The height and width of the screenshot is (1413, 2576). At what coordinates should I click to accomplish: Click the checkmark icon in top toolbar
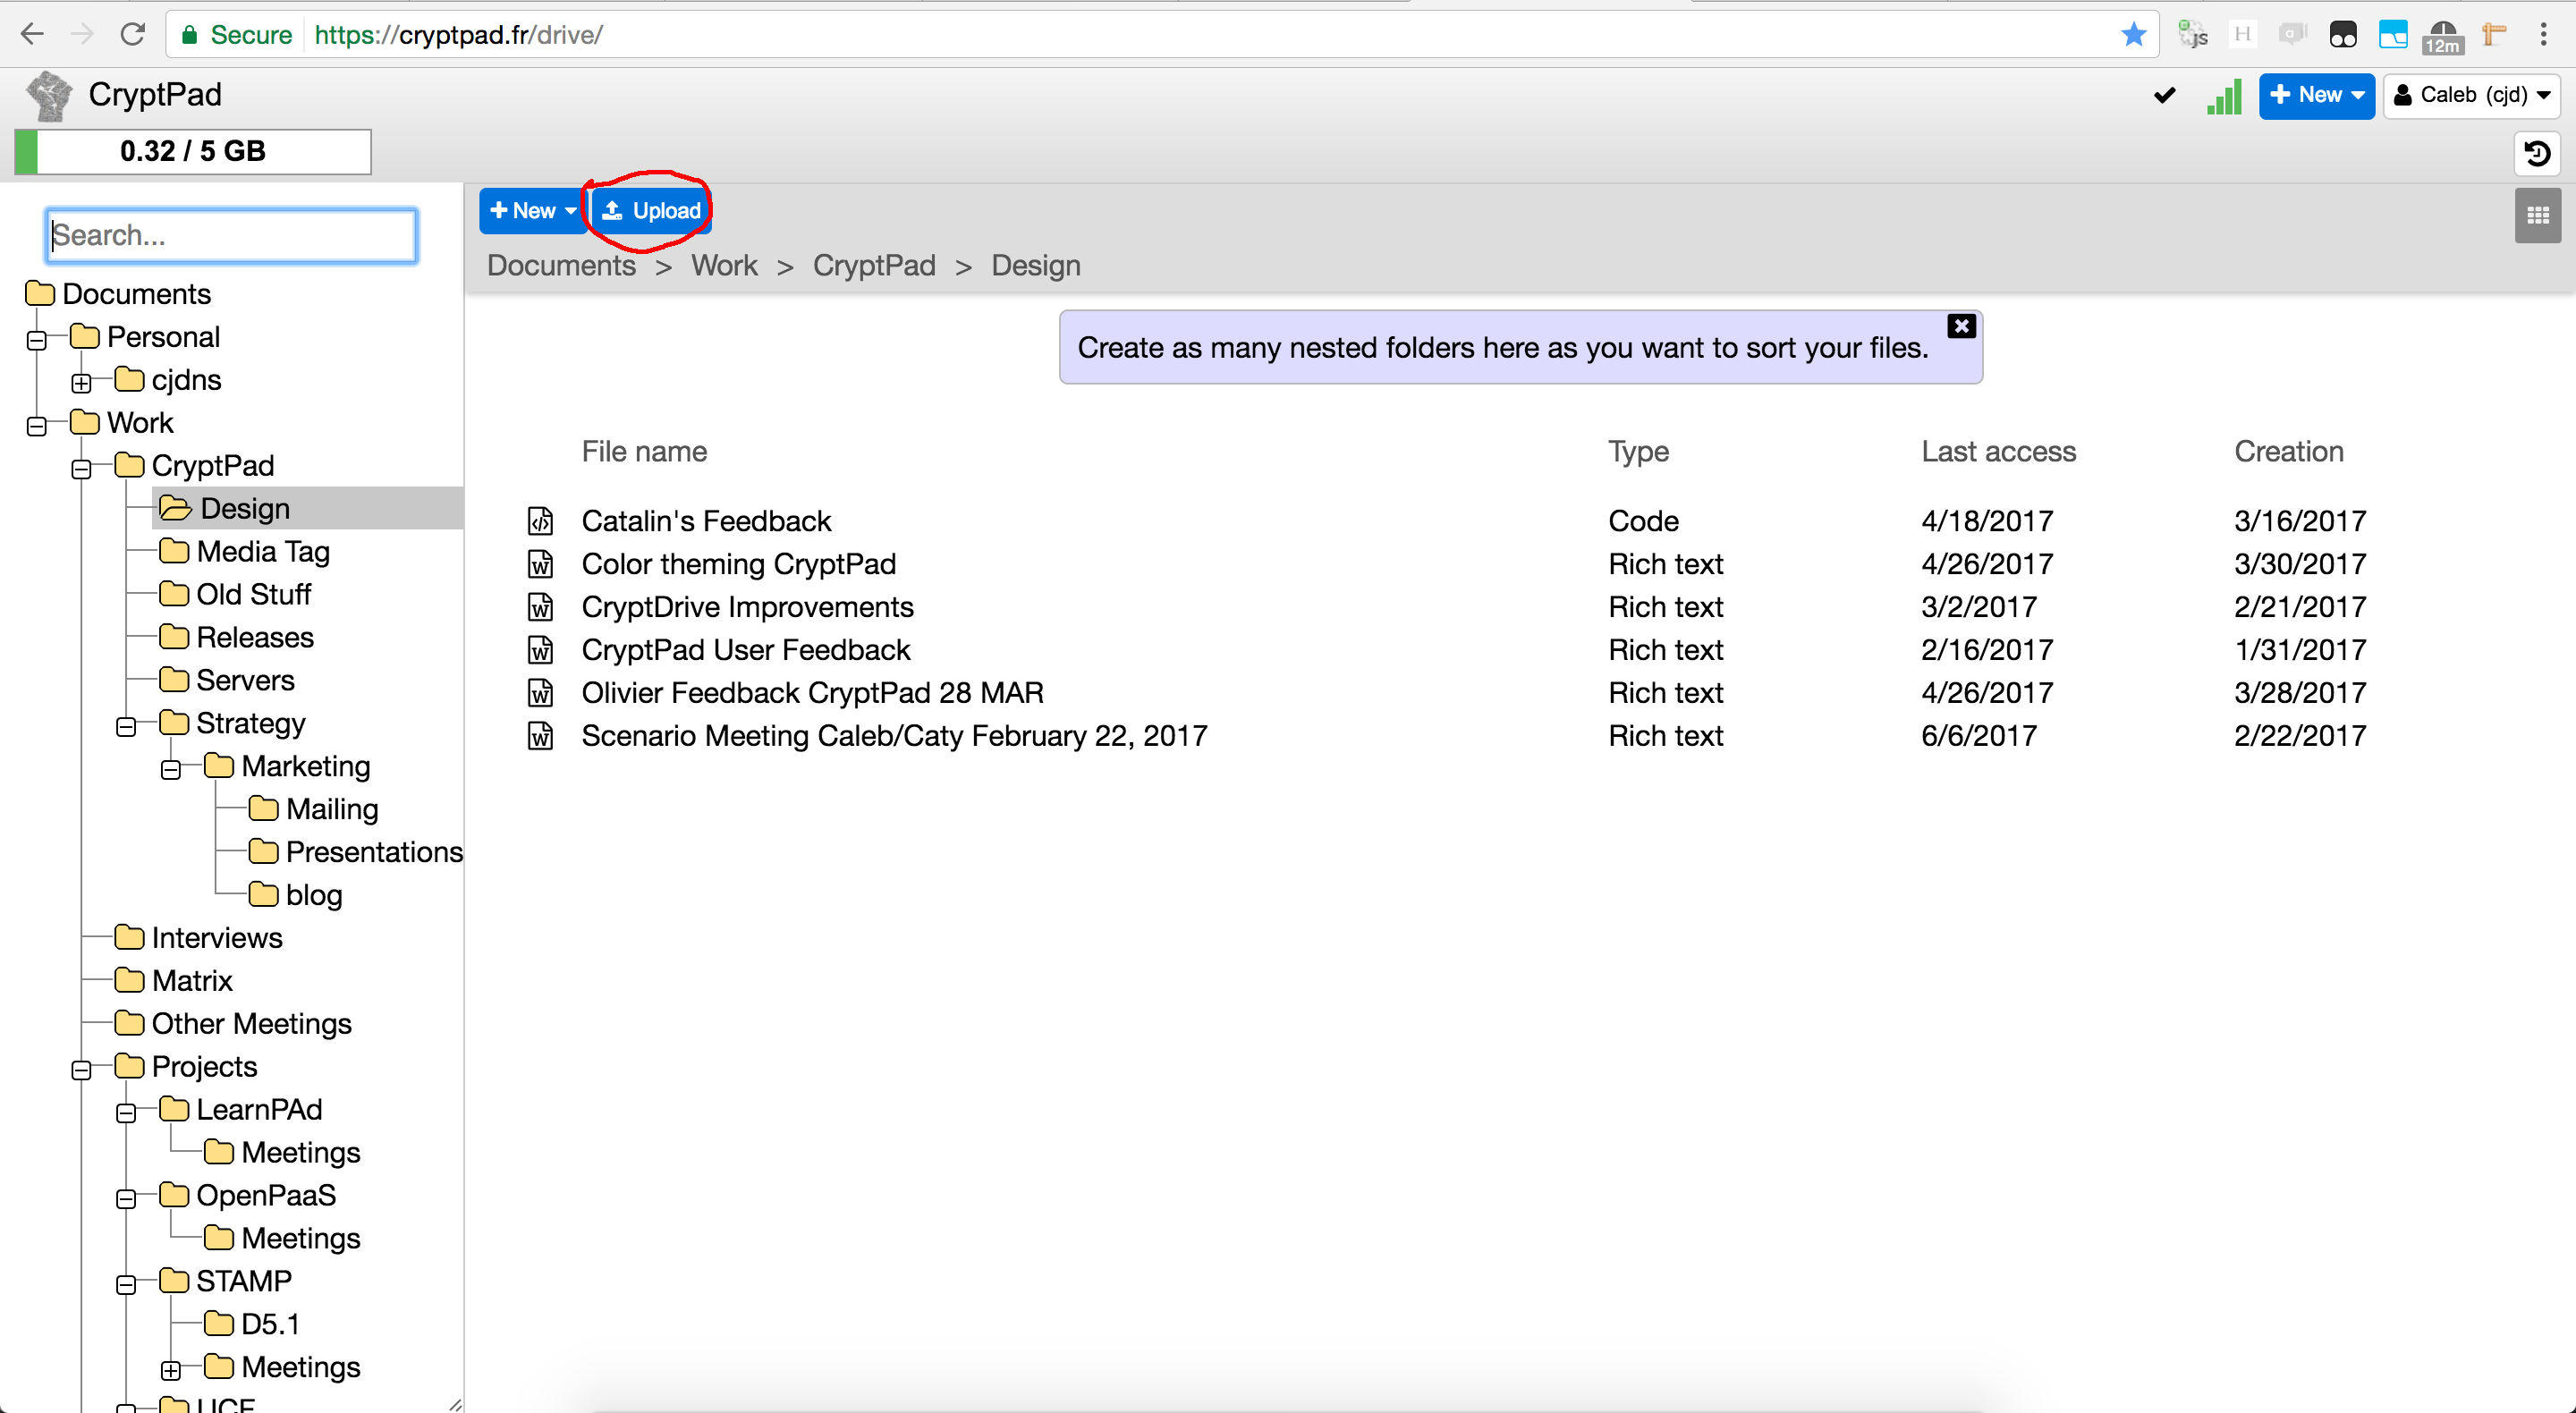[x=2164, y=96]
